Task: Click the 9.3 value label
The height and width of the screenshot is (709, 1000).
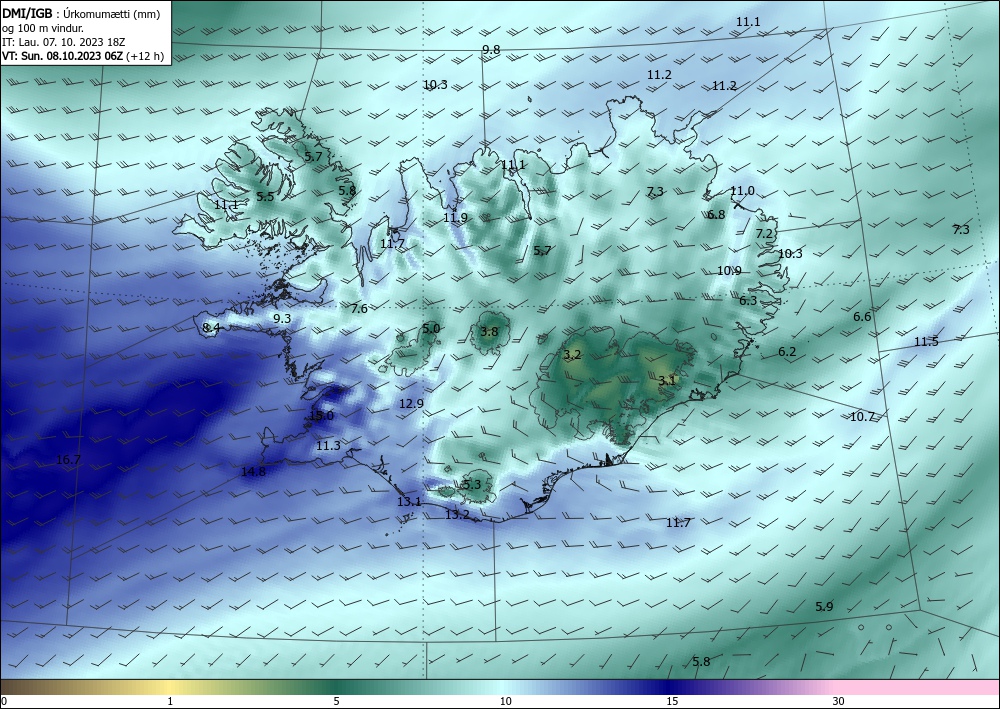Action: [282, 319]
